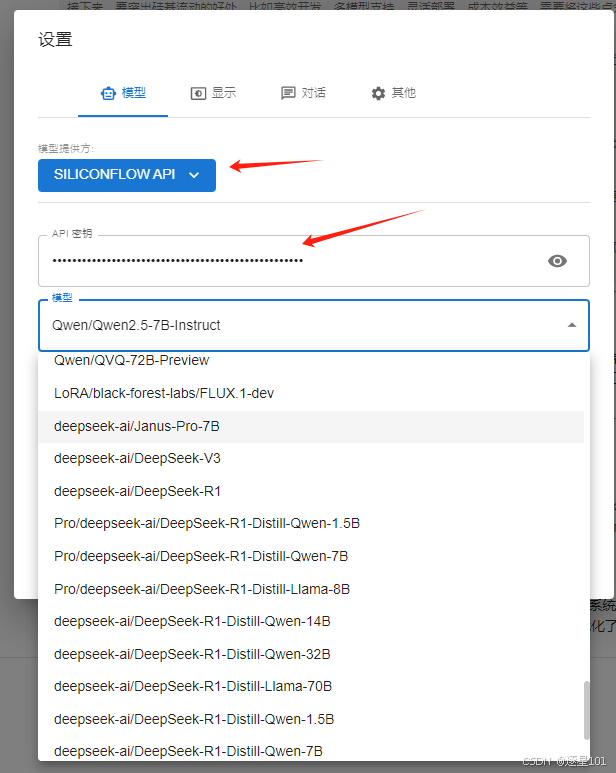Click the 模型提供方 label
Screen dimensions: 616x773
click(x=66, y=148)
